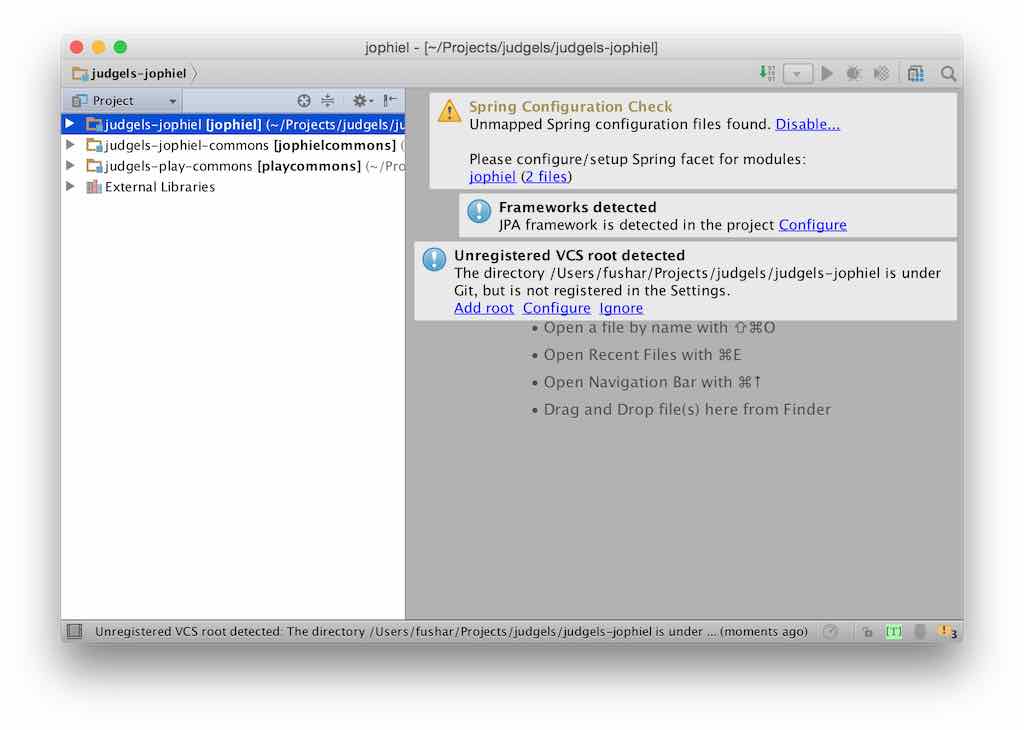The image size is (1024, 730).
Task: Click the Open Navigation Bar hint text
Action: 652,382
